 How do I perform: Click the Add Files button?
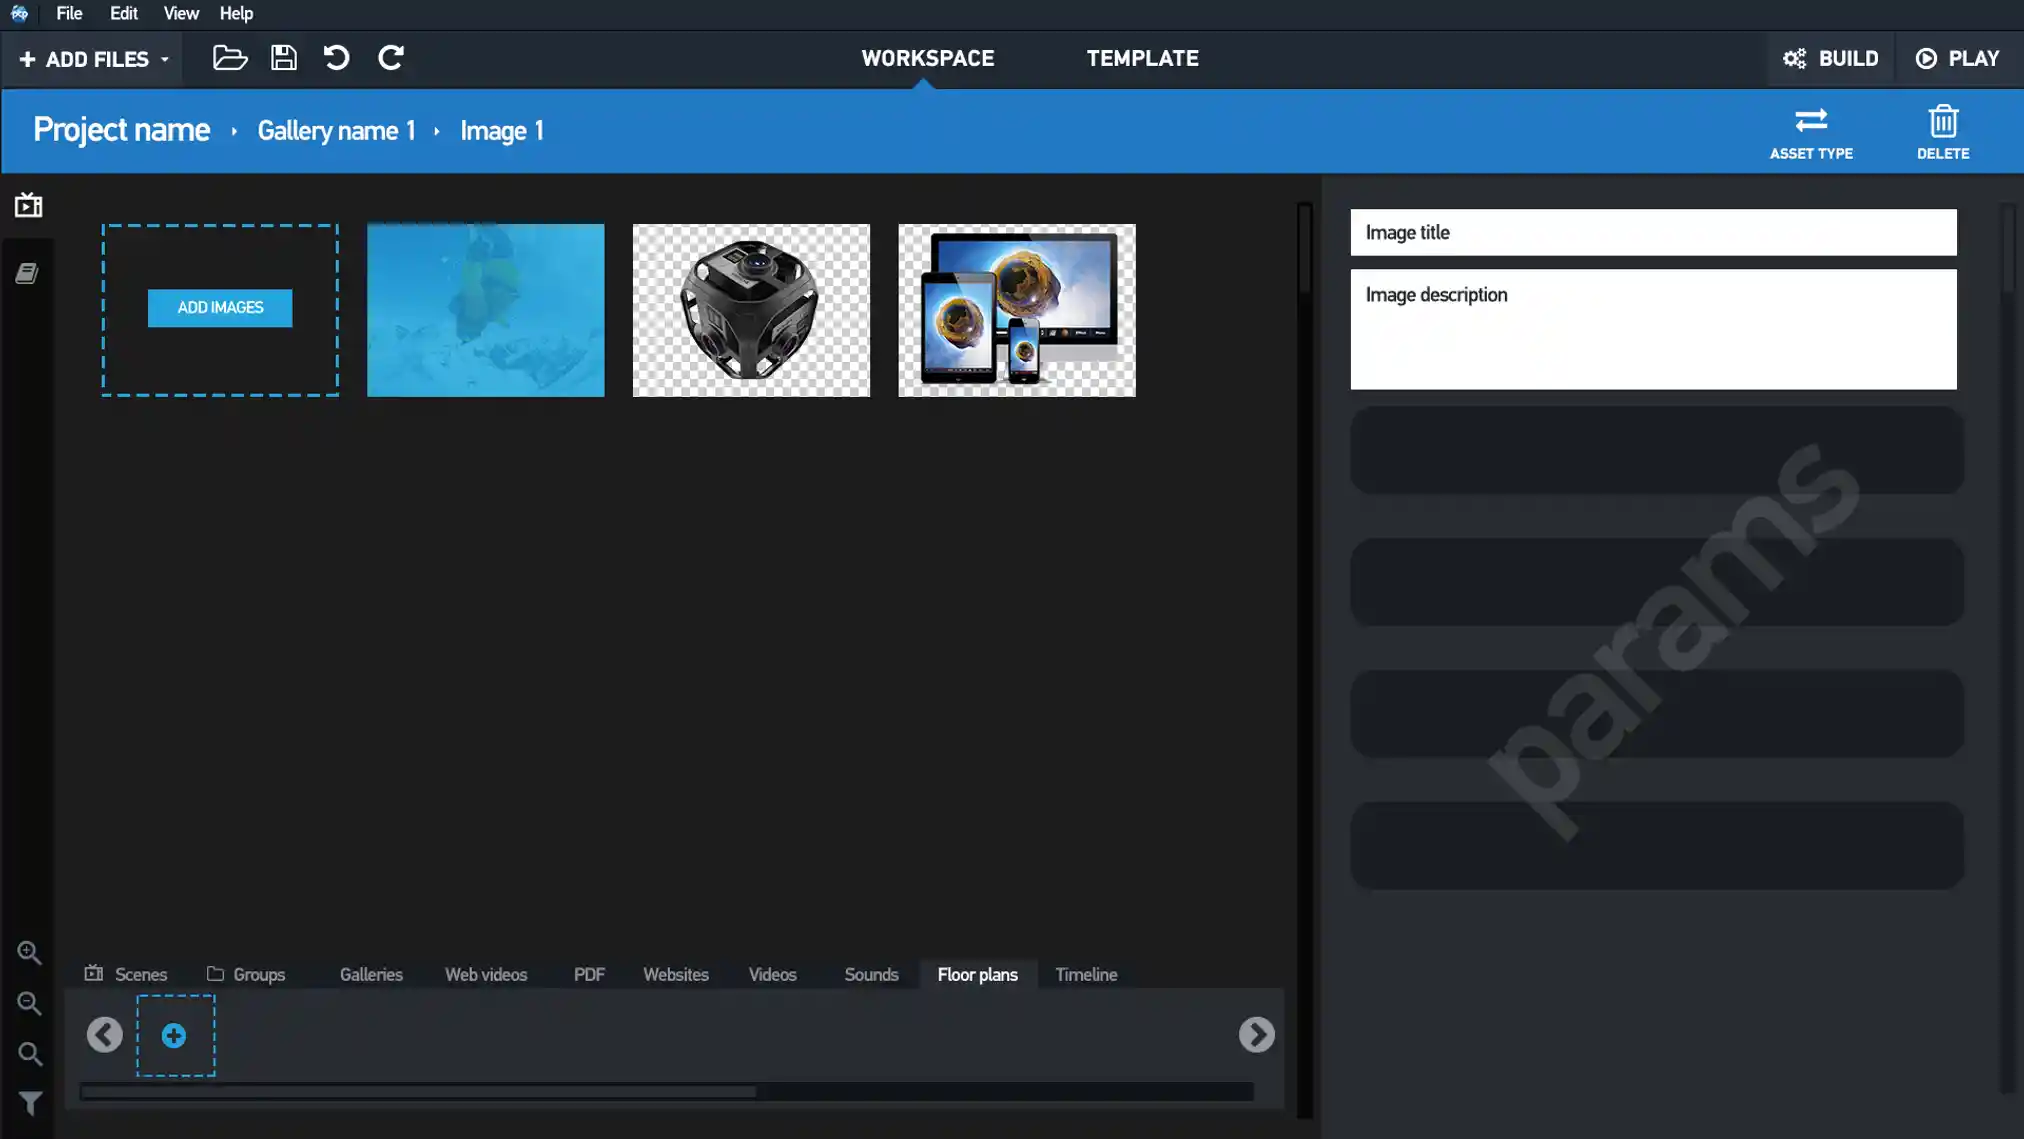click(90, 57)
